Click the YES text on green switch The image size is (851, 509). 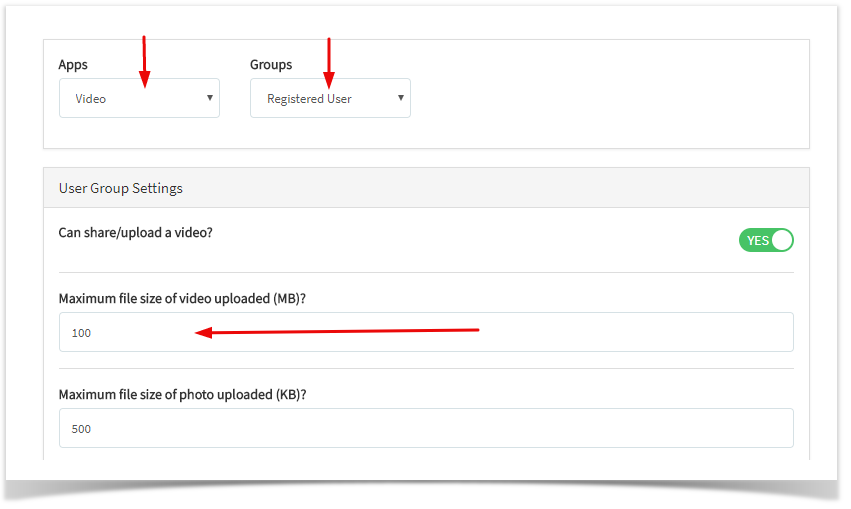point(758,240)
